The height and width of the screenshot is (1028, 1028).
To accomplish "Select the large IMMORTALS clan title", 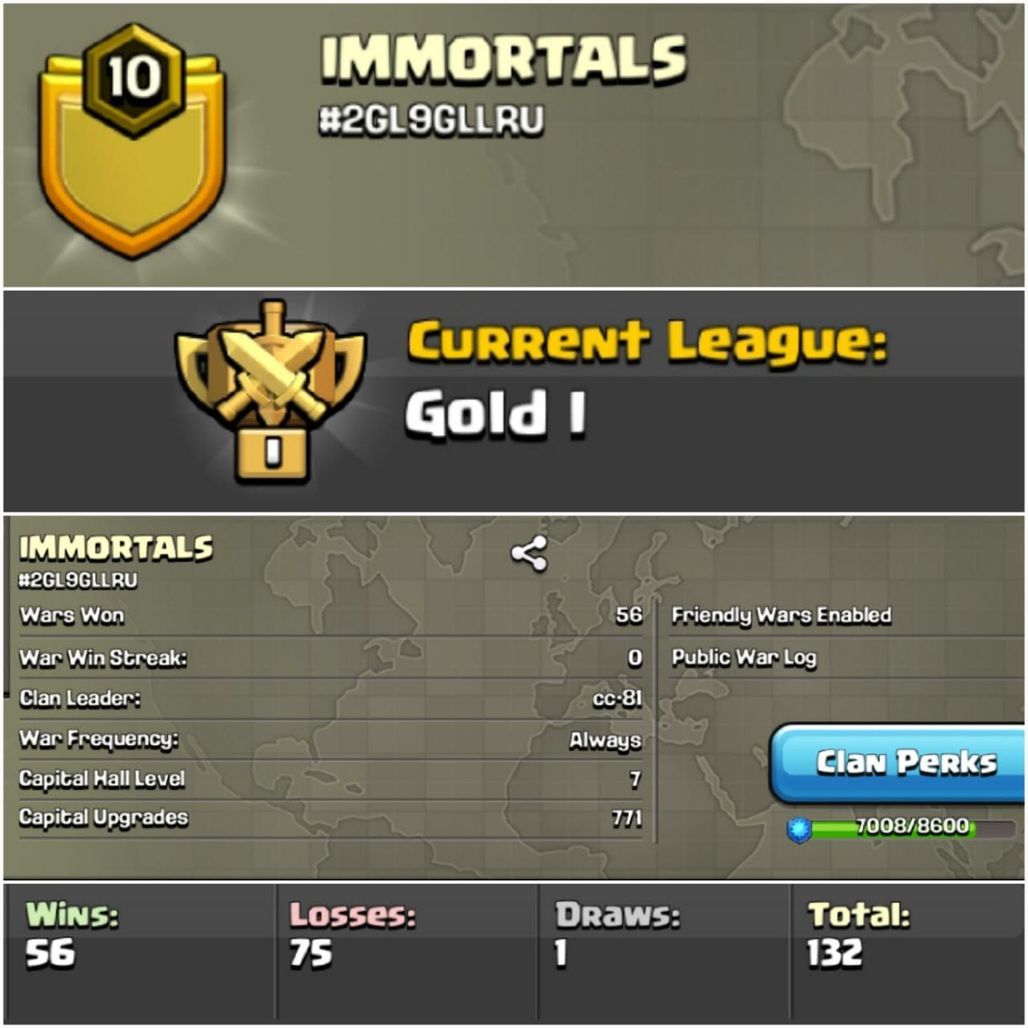I will point(504,58).
